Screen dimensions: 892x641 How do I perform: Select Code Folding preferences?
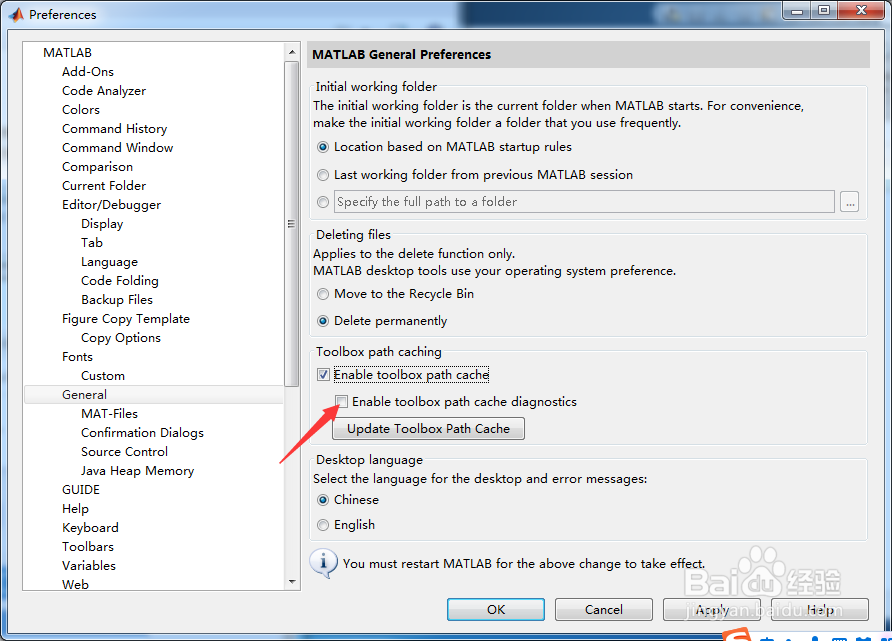[119, 280]
